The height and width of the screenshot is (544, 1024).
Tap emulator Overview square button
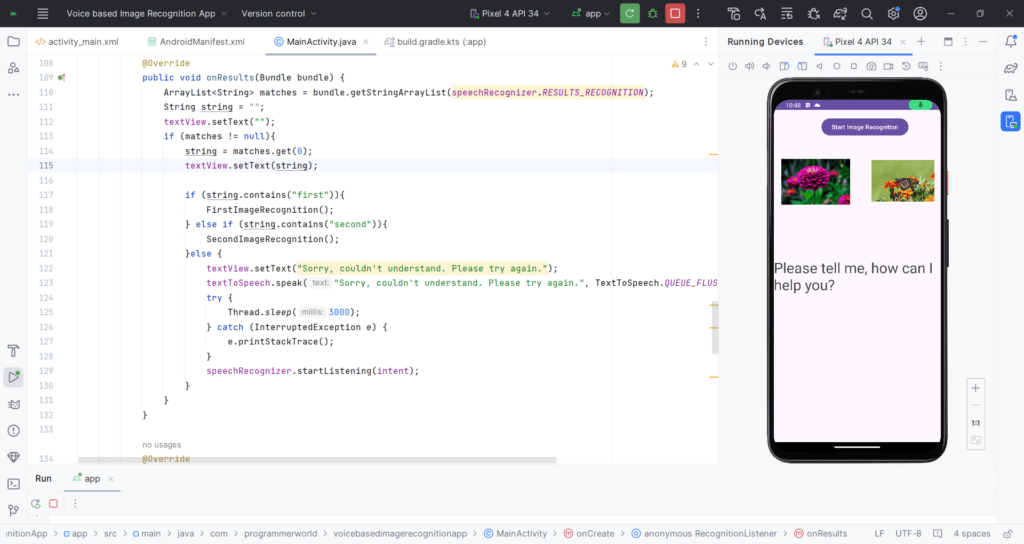(x=854, y=66)
